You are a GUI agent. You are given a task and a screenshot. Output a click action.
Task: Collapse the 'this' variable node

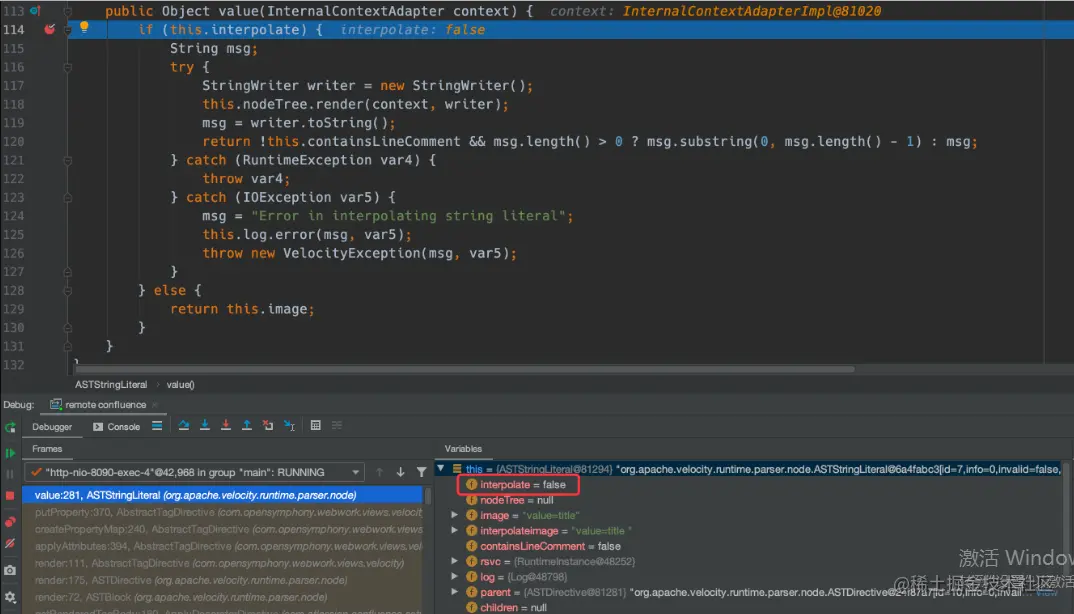tap(441, 469)
